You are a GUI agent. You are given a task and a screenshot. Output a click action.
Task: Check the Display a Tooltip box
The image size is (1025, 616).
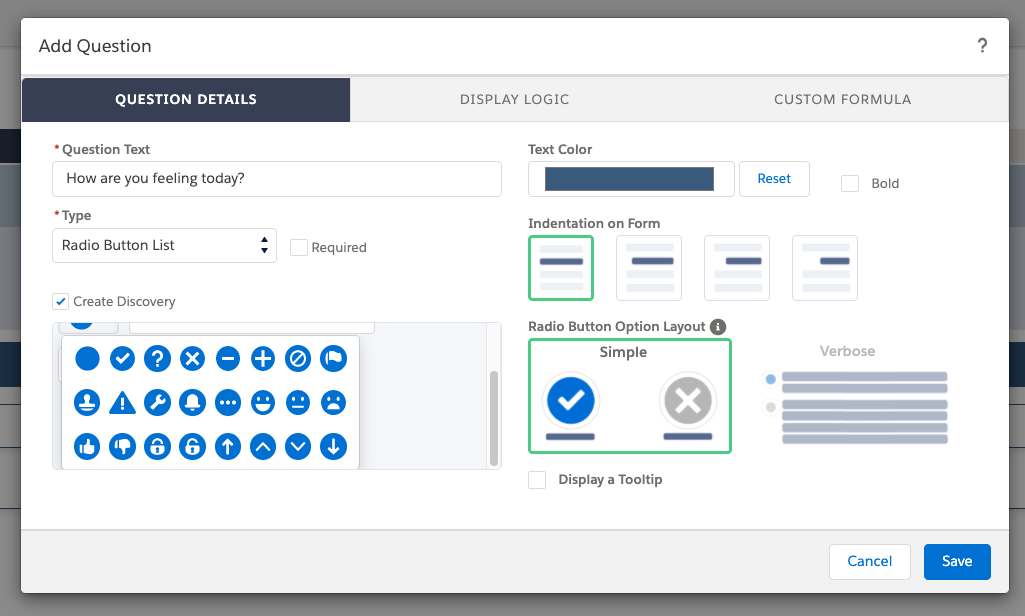(537, 479)
